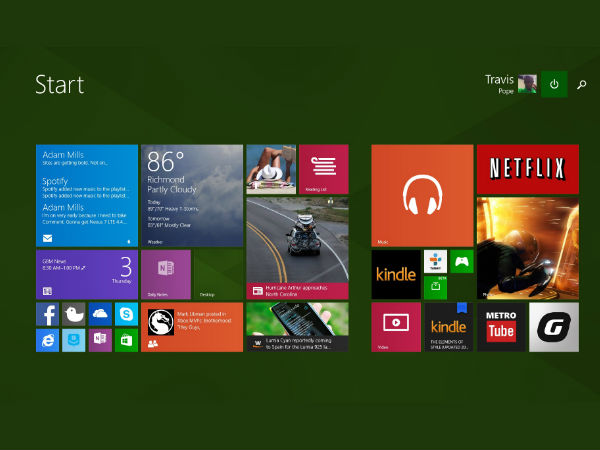The height and width of the screenshot is (450, 600).
Task: Open the MetroTube tile
Action: [500, 327]
